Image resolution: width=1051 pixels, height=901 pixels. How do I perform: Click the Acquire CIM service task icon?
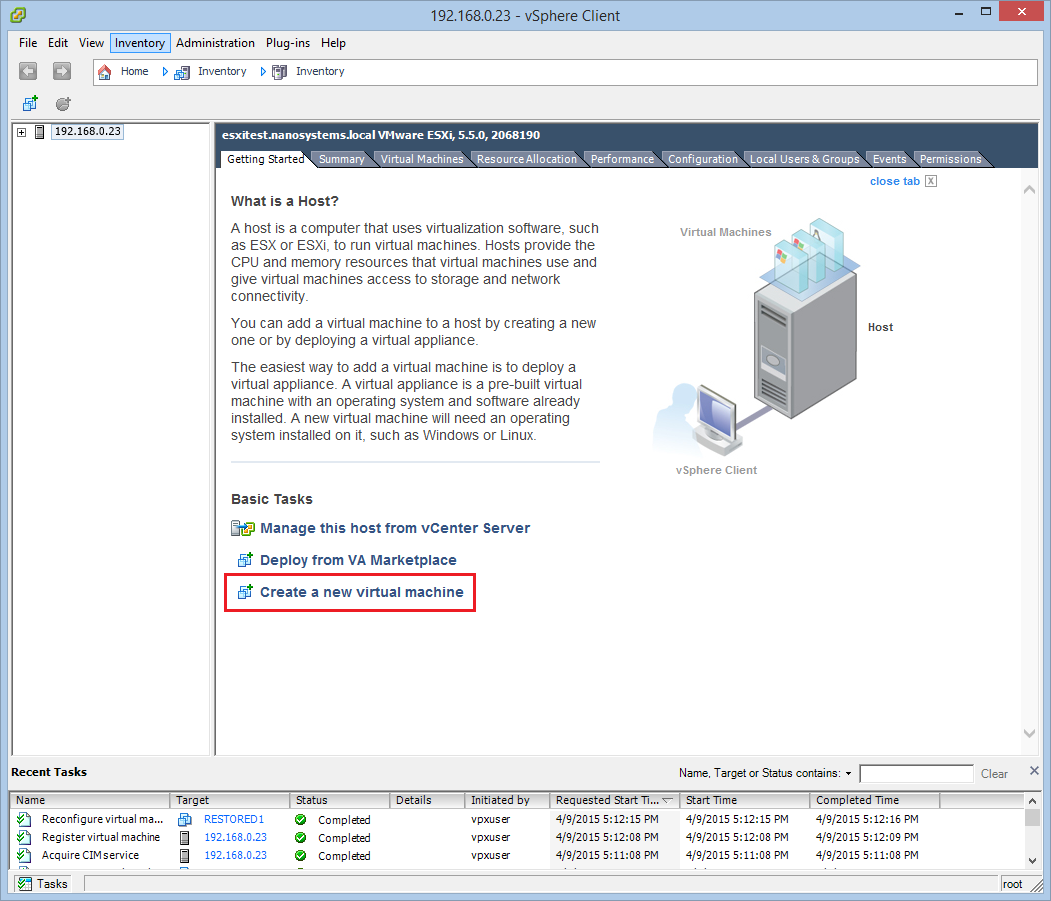click(24, 855)
